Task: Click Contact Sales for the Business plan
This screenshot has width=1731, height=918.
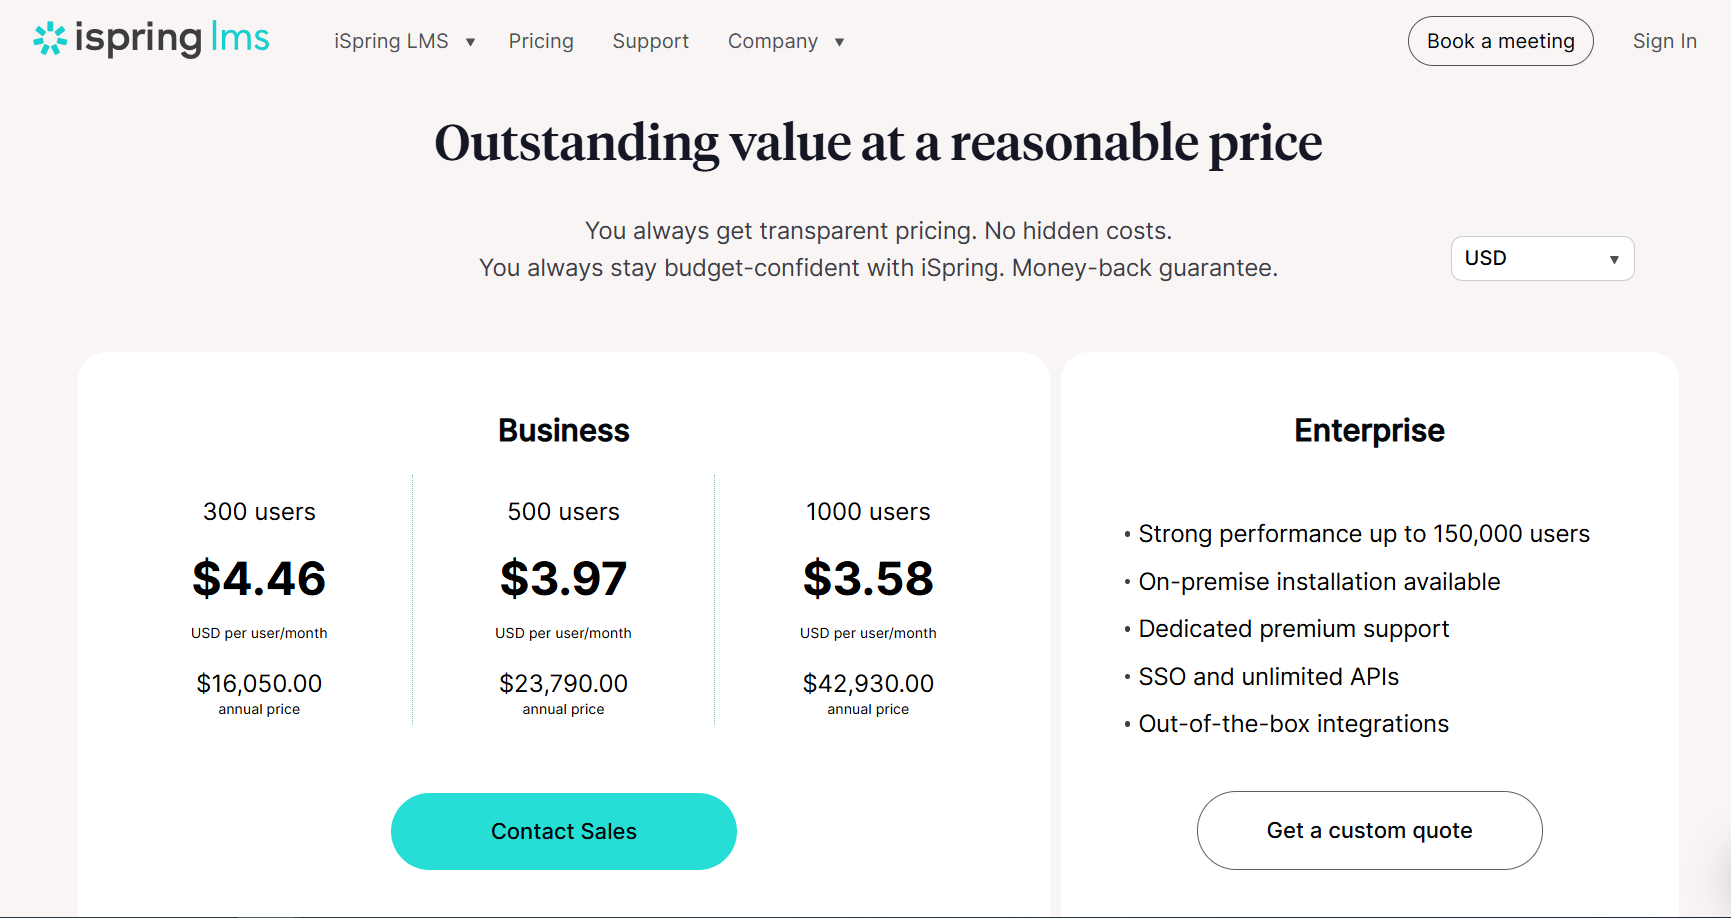Action: (563, 831)
